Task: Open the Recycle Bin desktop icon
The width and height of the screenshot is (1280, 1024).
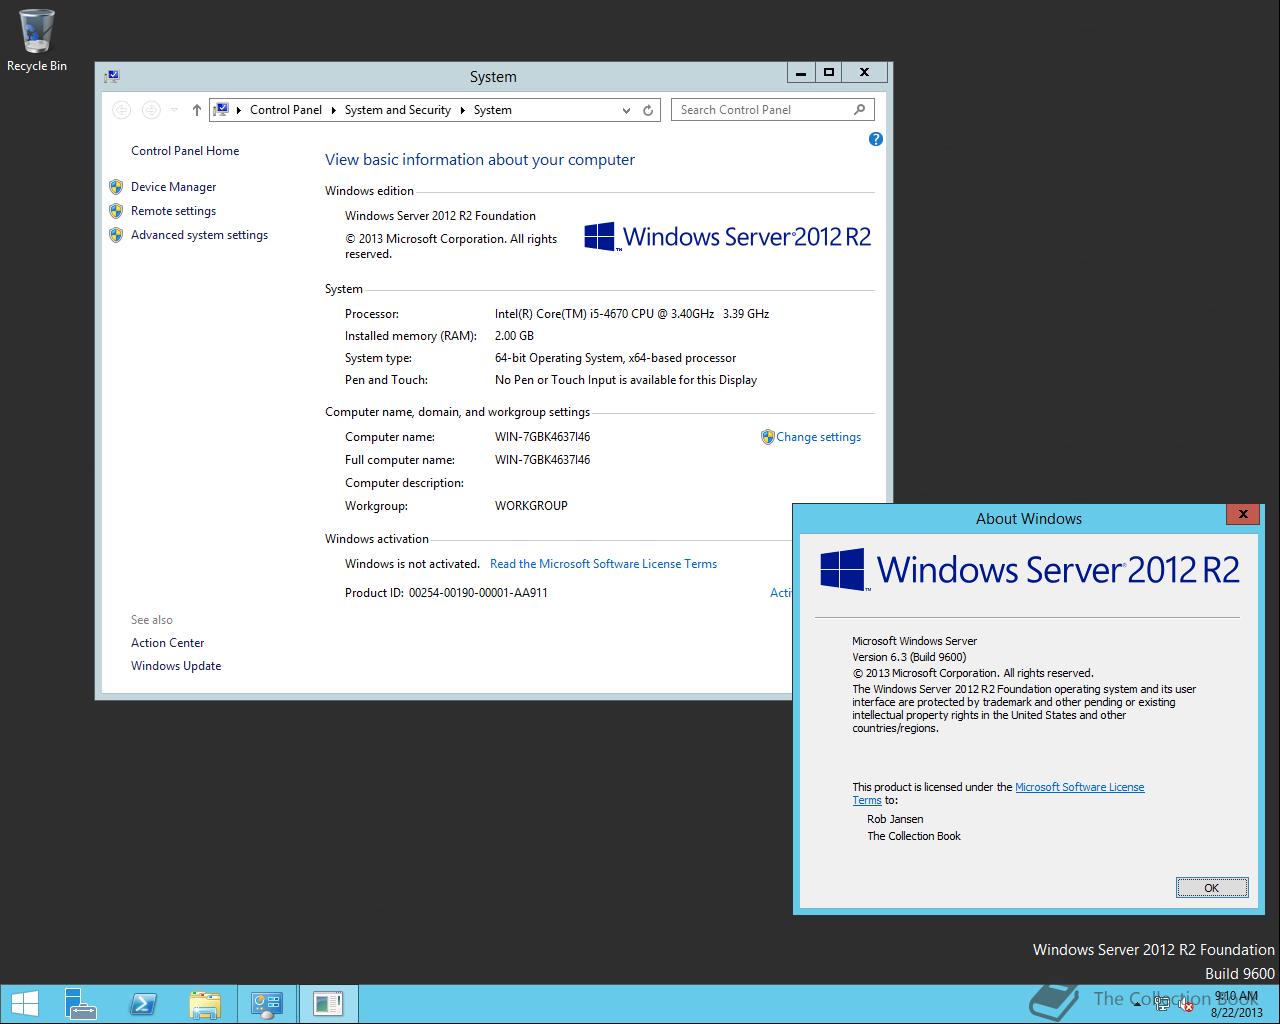Action: 37,40
